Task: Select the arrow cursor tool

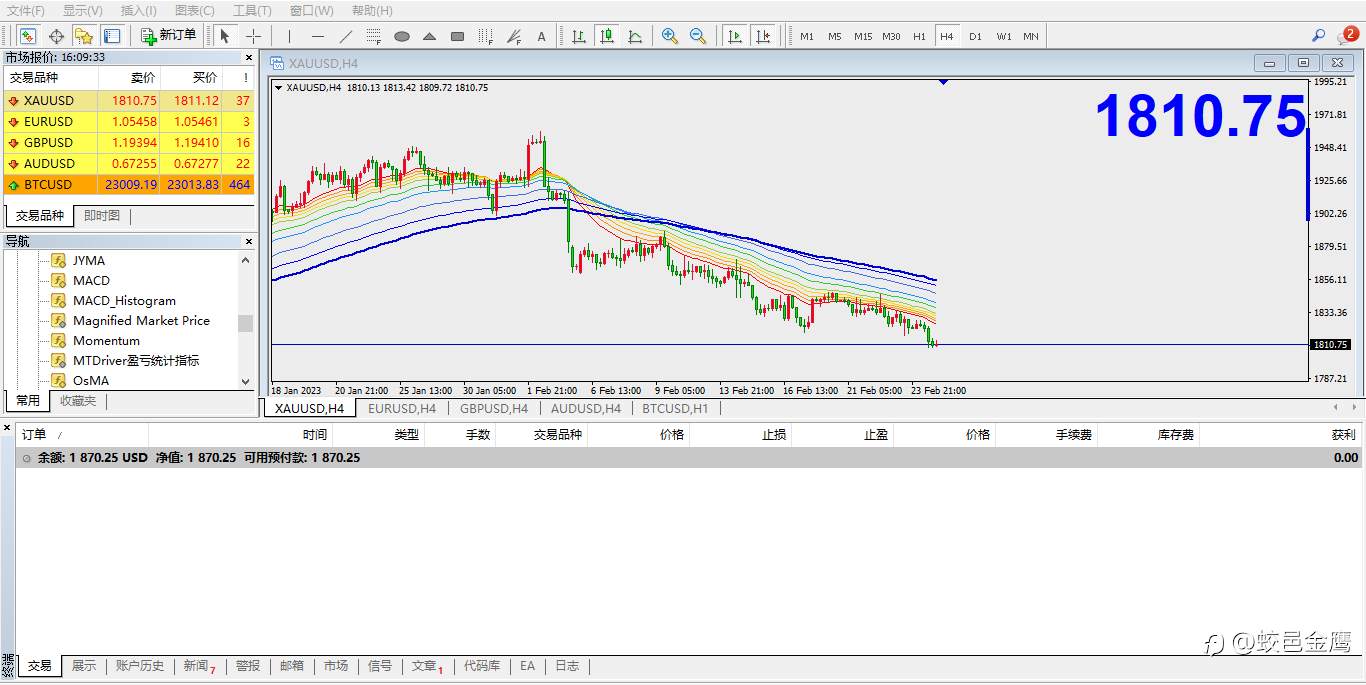Action: [x=225, y=36]
